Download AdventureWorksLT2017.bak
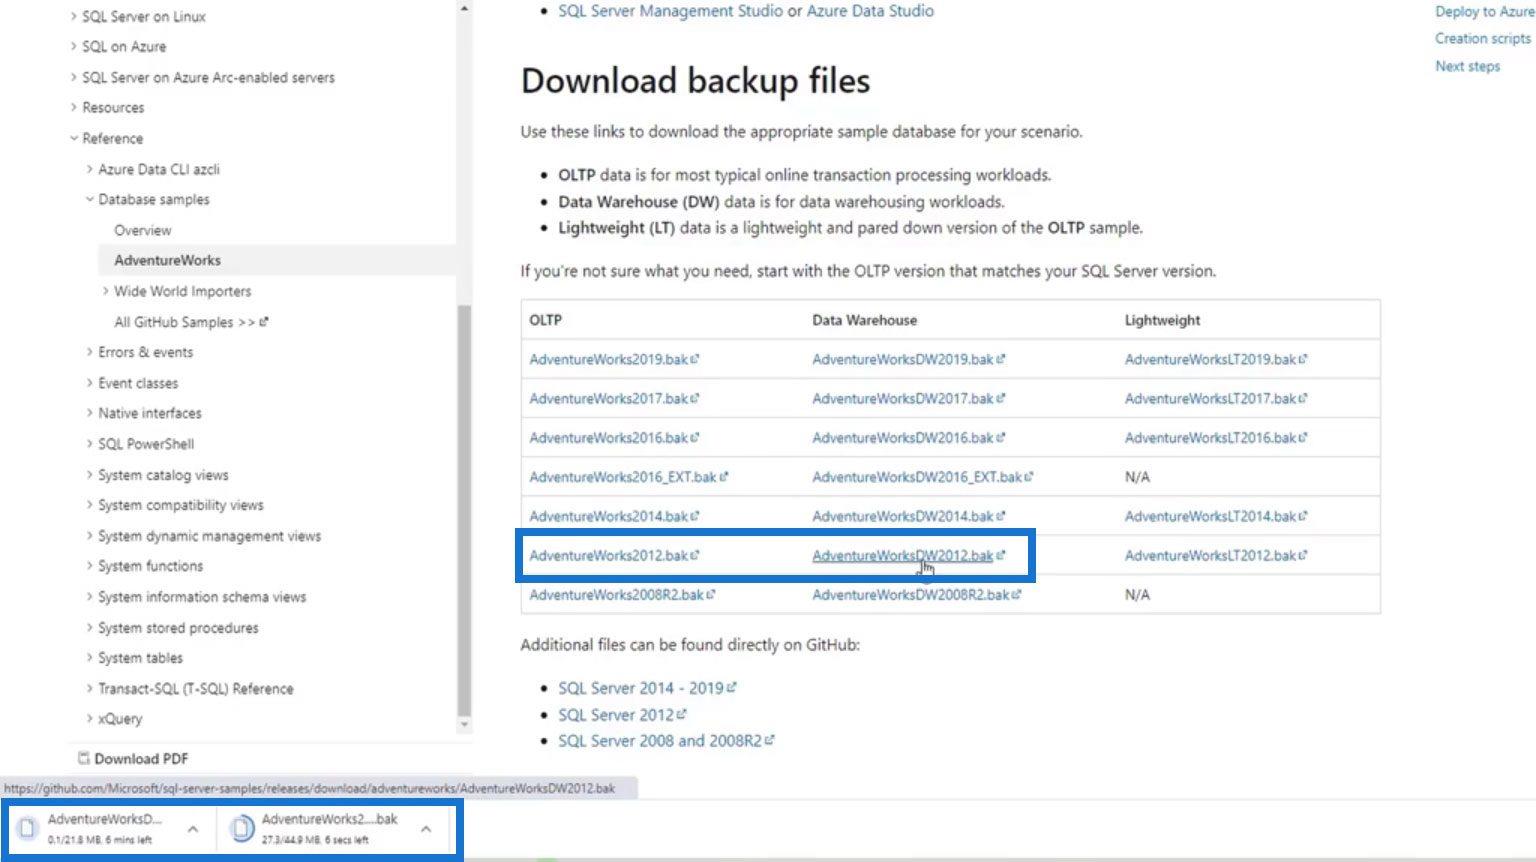The height and width of the screenshot is (862, 1536). tap(1215, 398)
